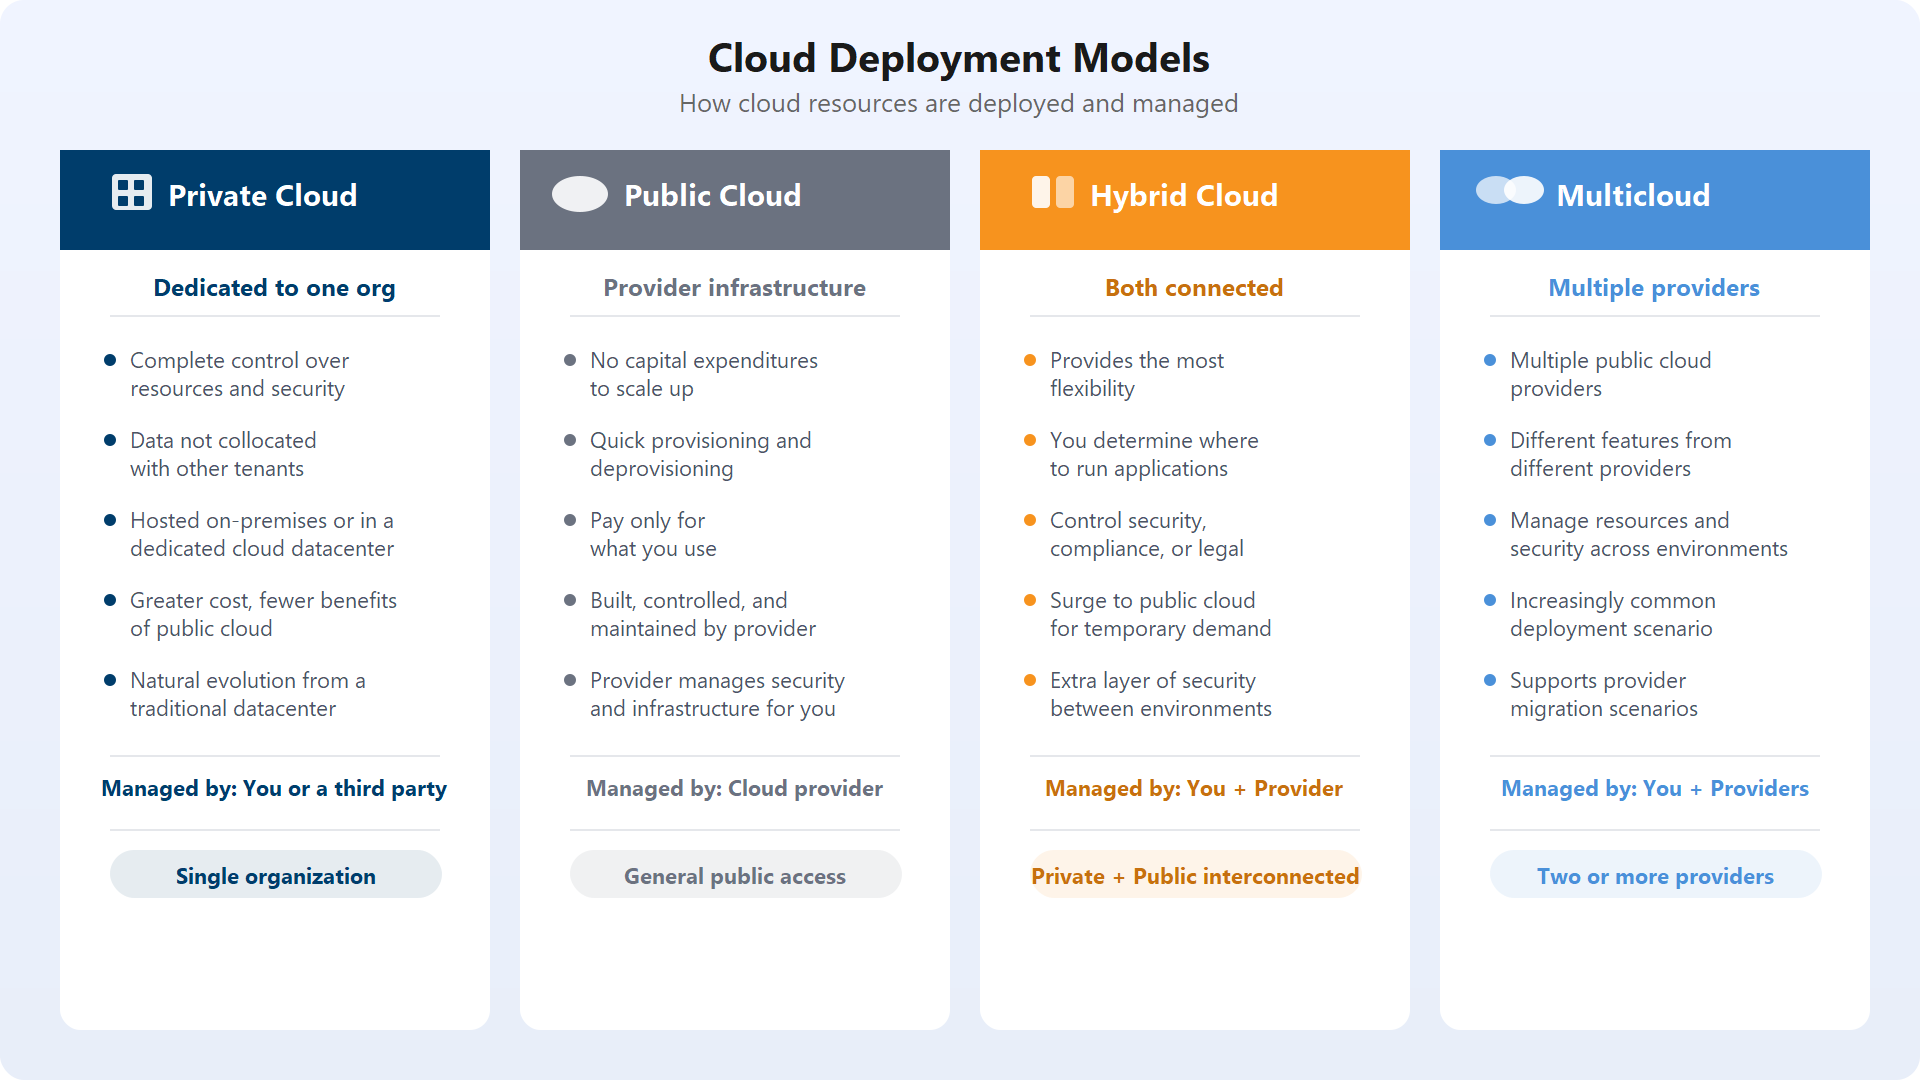This screenshot has height=1080, width=1920.
Task: Click the bullet next to 'No capital expenditures'
Action: point(570,361)
